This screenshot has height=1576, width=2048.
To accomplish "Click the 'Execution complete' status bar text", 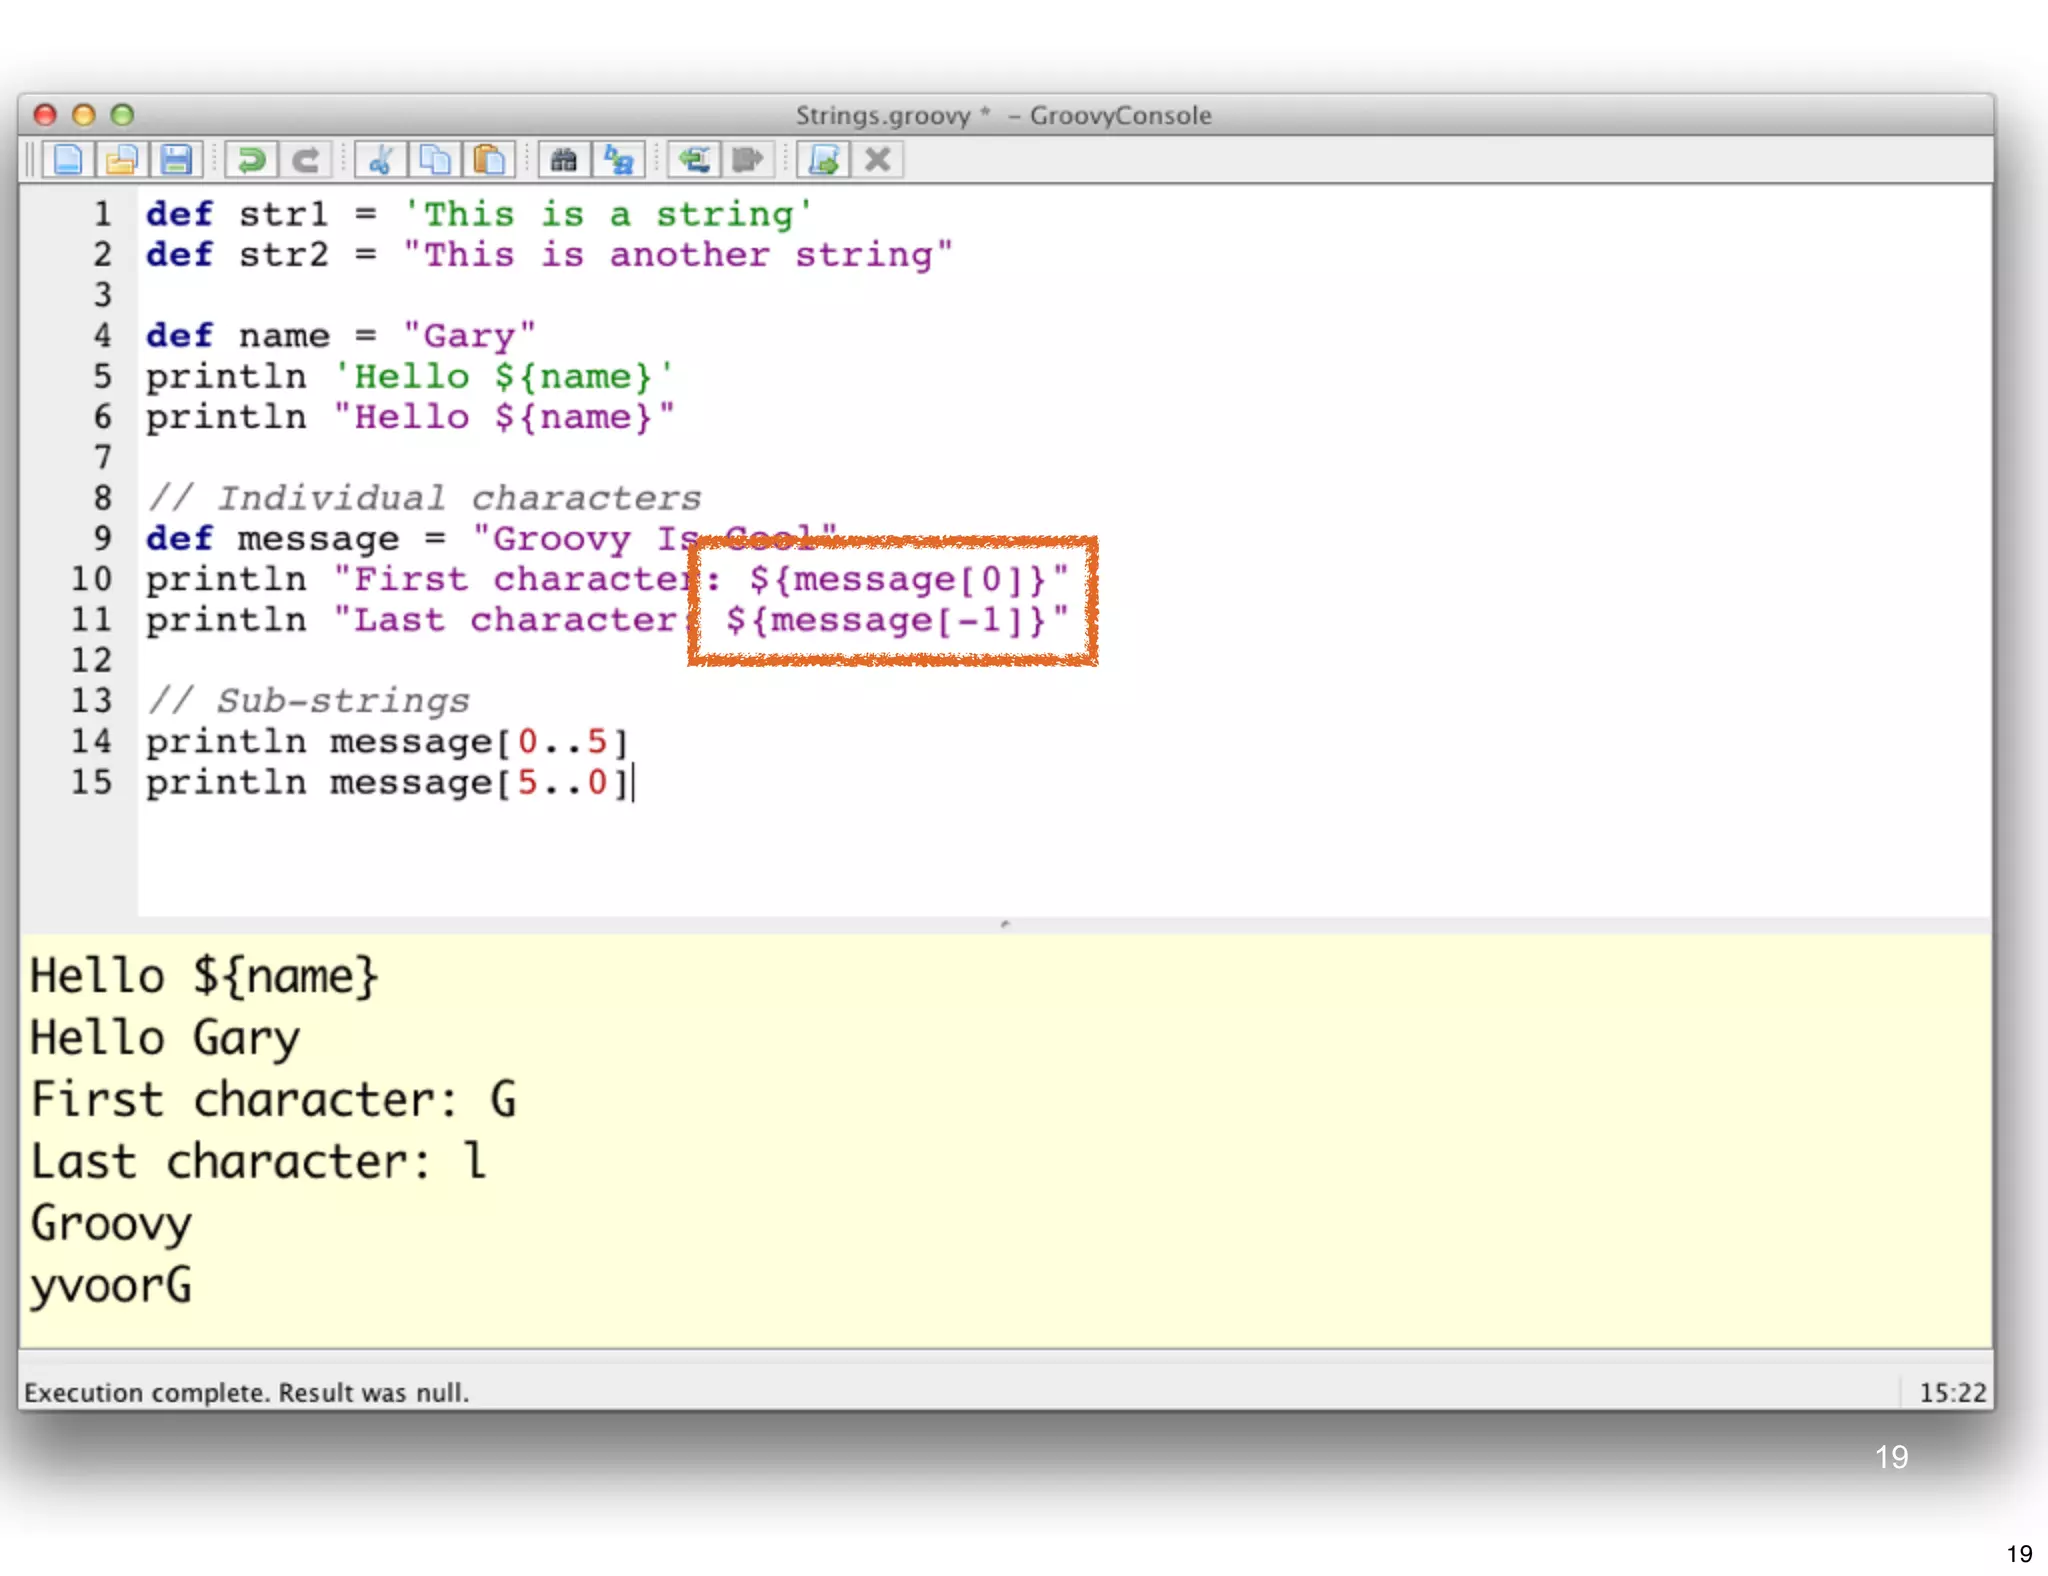I will click(246, 1392).
